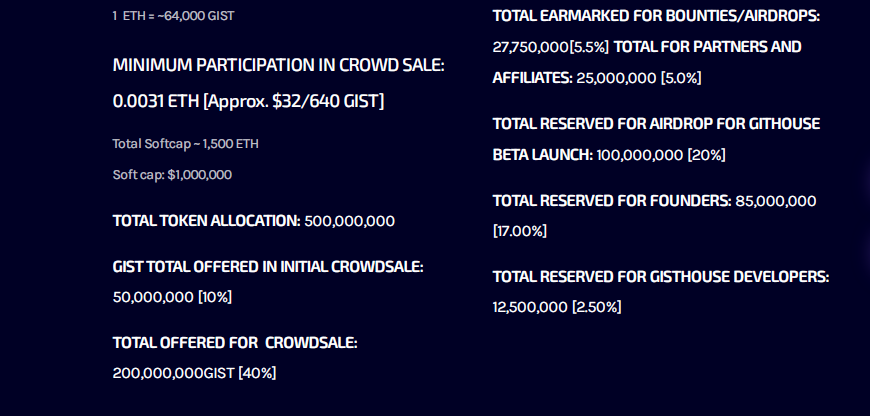Screen dimensions: 870x416
Task: Select the Affiliates 25,000,000 [5.0%] value
Action: pyautogui.click(x=597, y=78)
